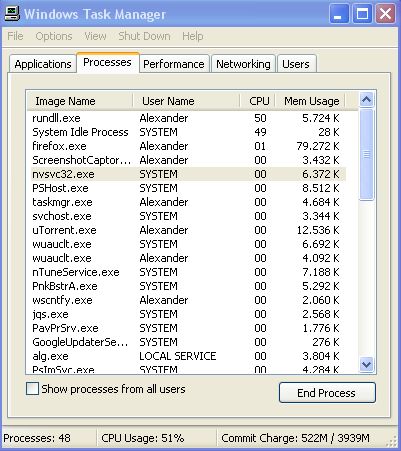Select the ScreenshotCaptor process row
This screenshot has width=401, height=451.
click(188, 160)
